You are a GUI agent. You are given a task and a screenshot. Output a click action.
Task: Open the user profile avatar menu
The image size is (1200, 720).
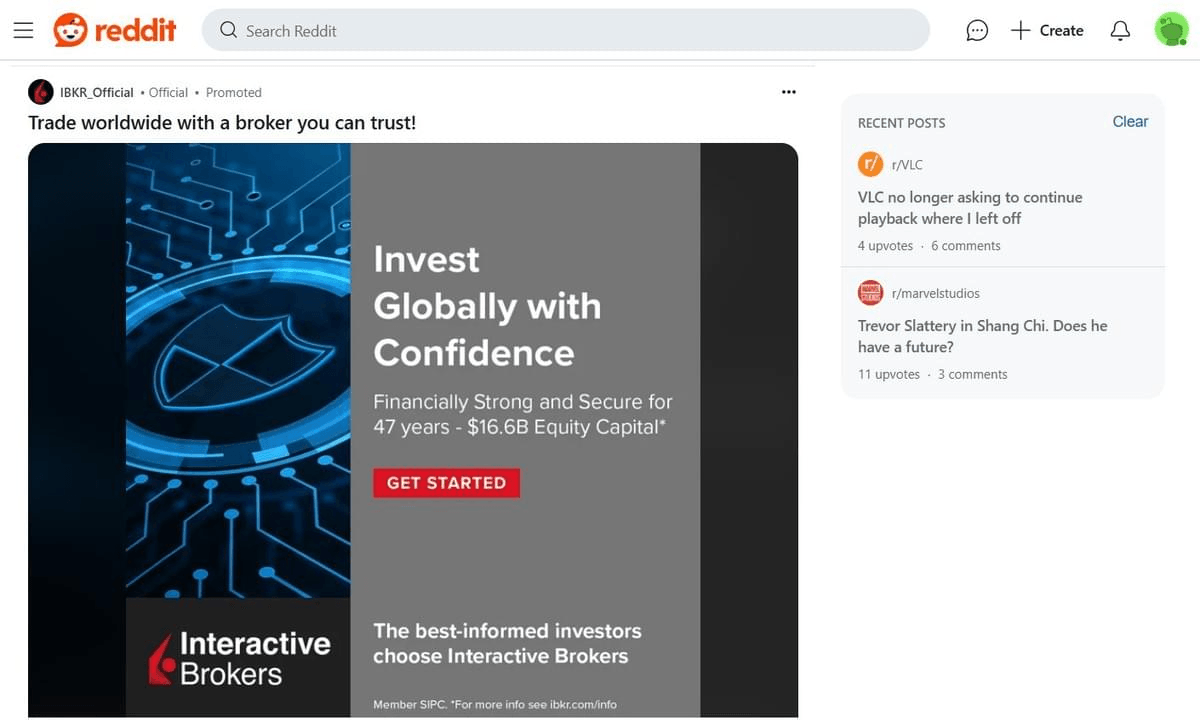pyautogui.click(x=1171, y=30)
